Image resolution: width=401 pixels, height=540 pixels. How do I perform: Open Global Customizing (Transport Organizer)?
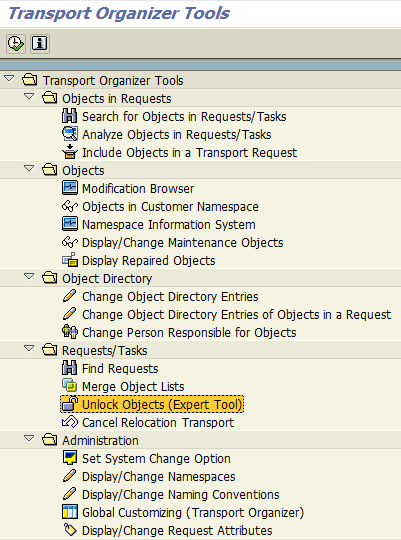(193, 513)
